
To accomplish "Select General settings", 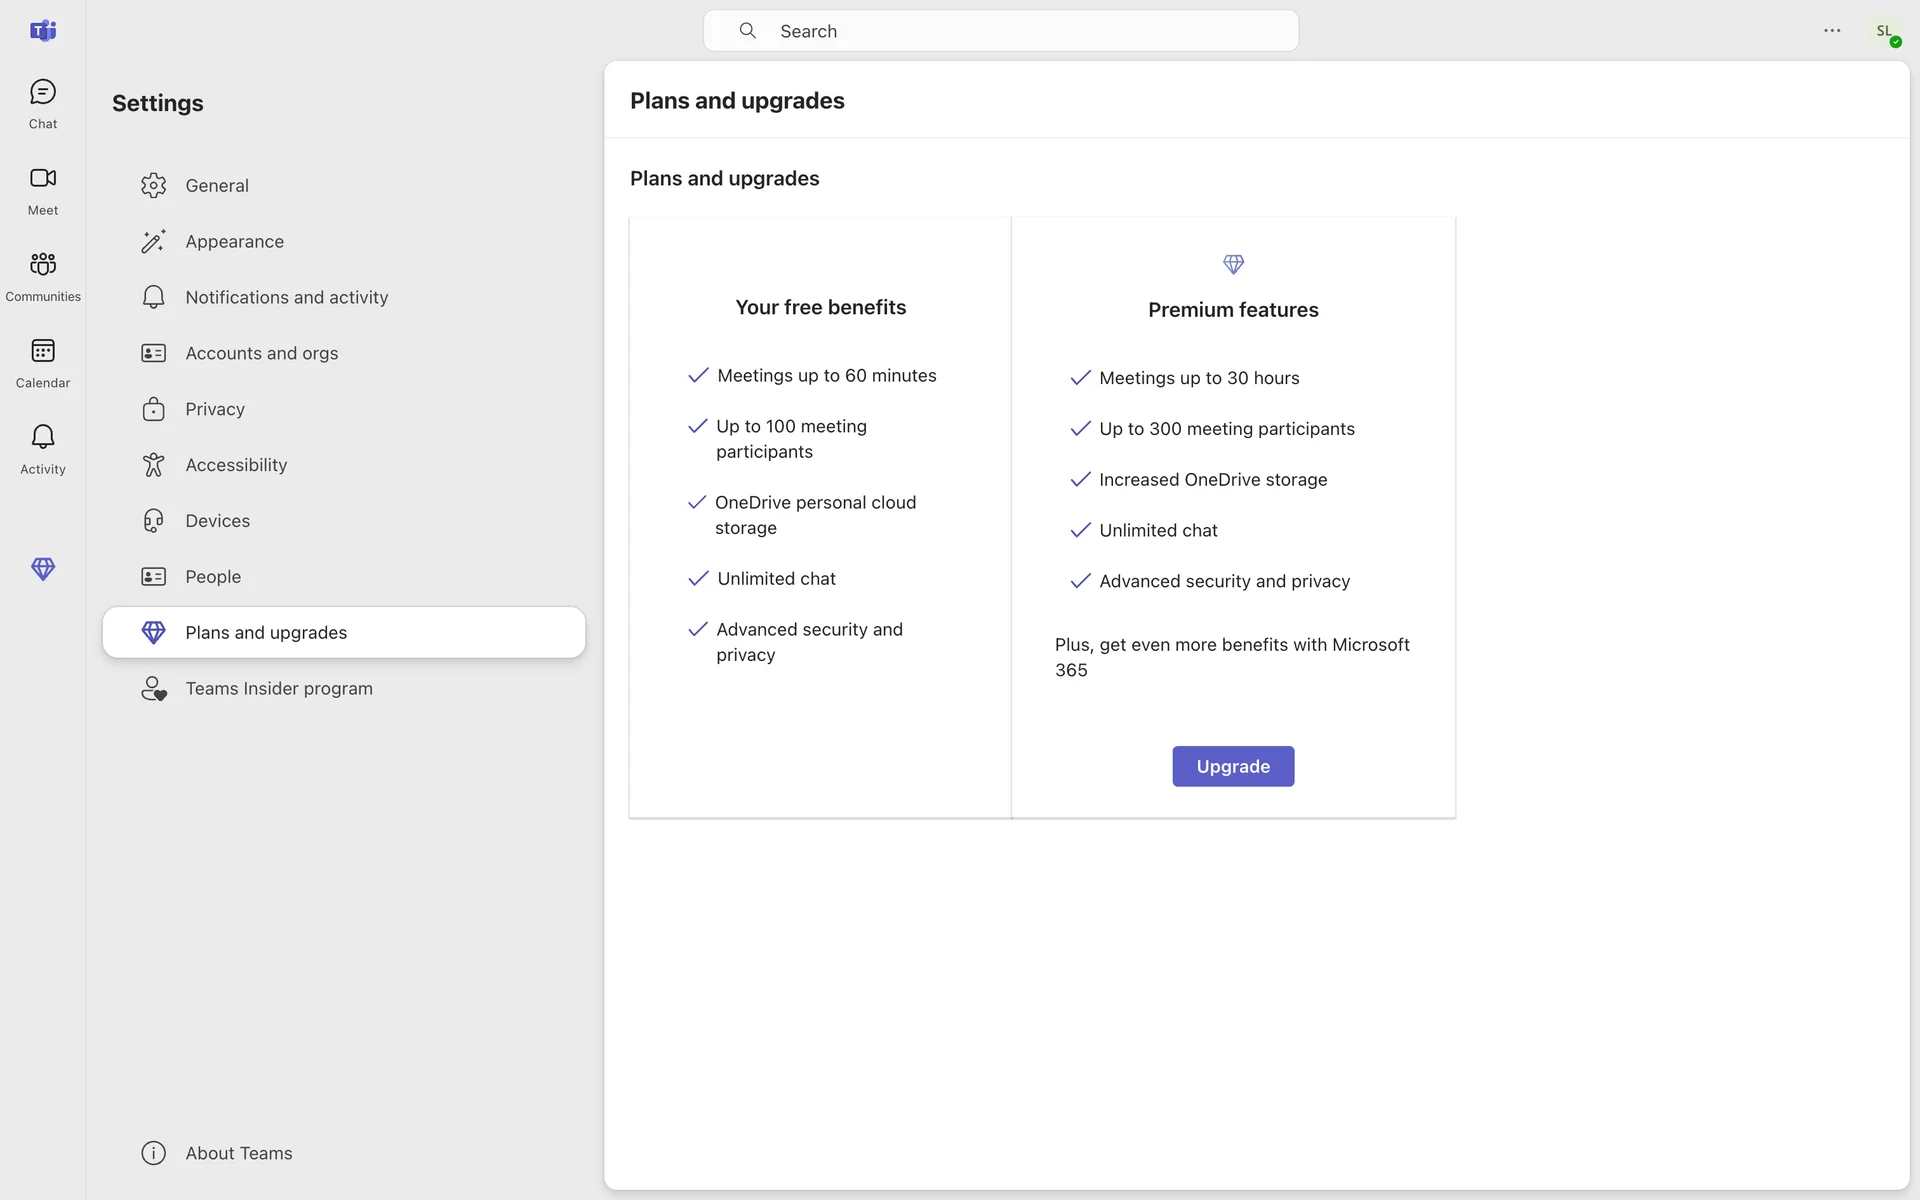I will [217, 186].
